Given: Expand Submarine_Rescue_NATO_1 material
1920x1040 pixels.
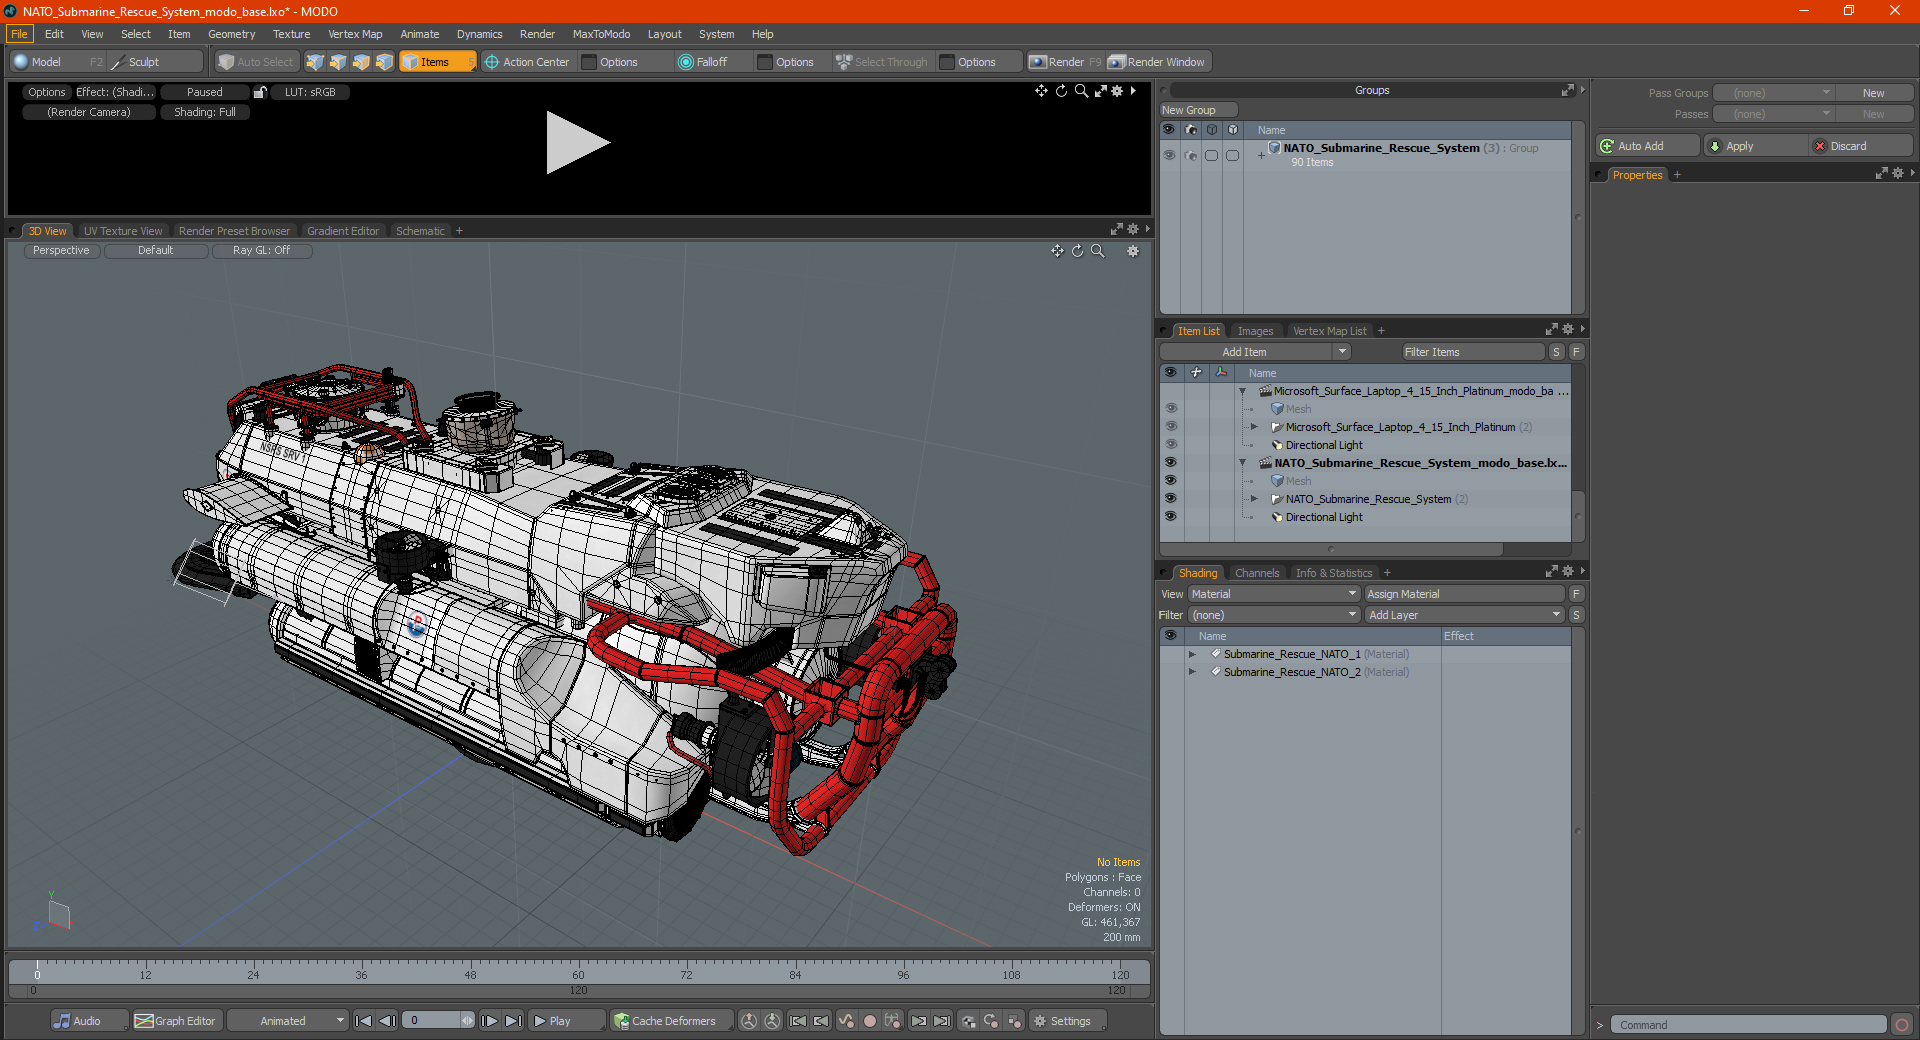Looking at the screenshot, I should 1192,654.
